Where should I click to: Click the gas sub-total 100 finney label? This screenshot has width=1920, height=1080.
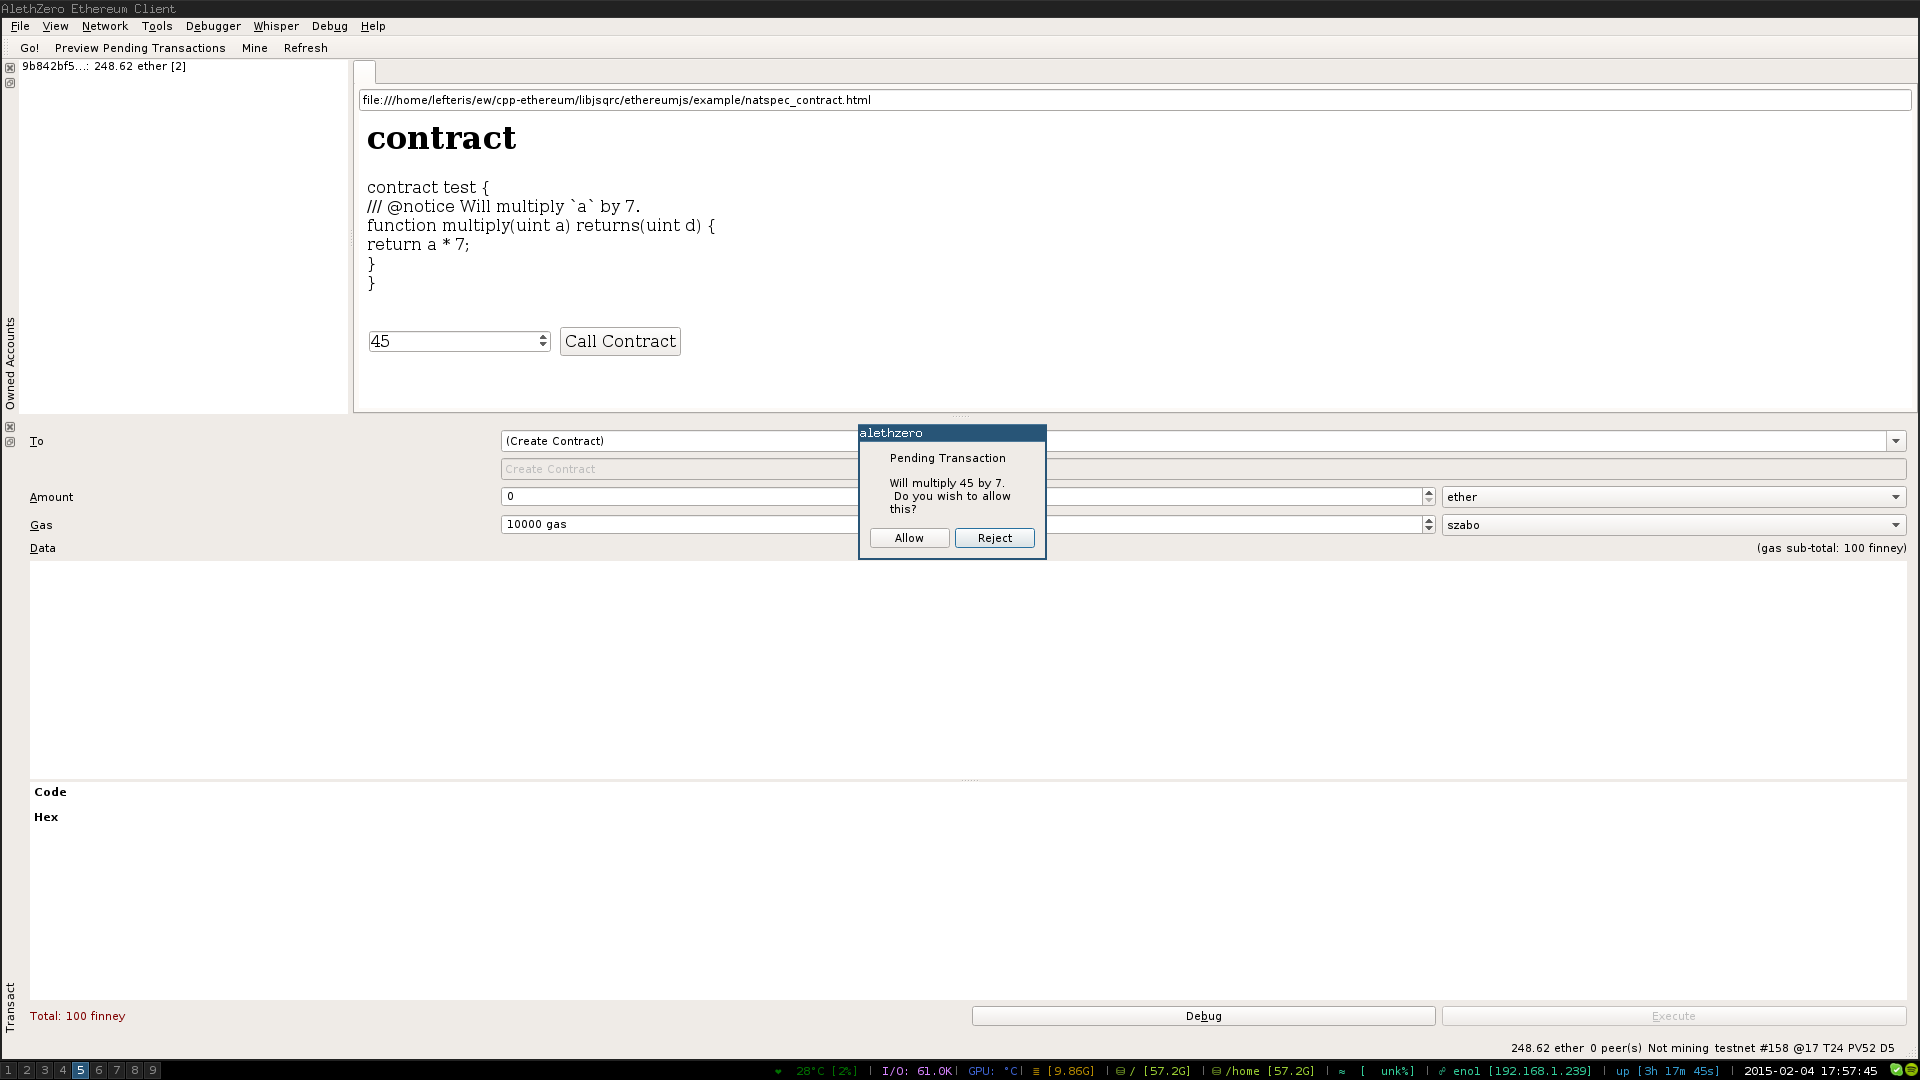[1831, 548]
